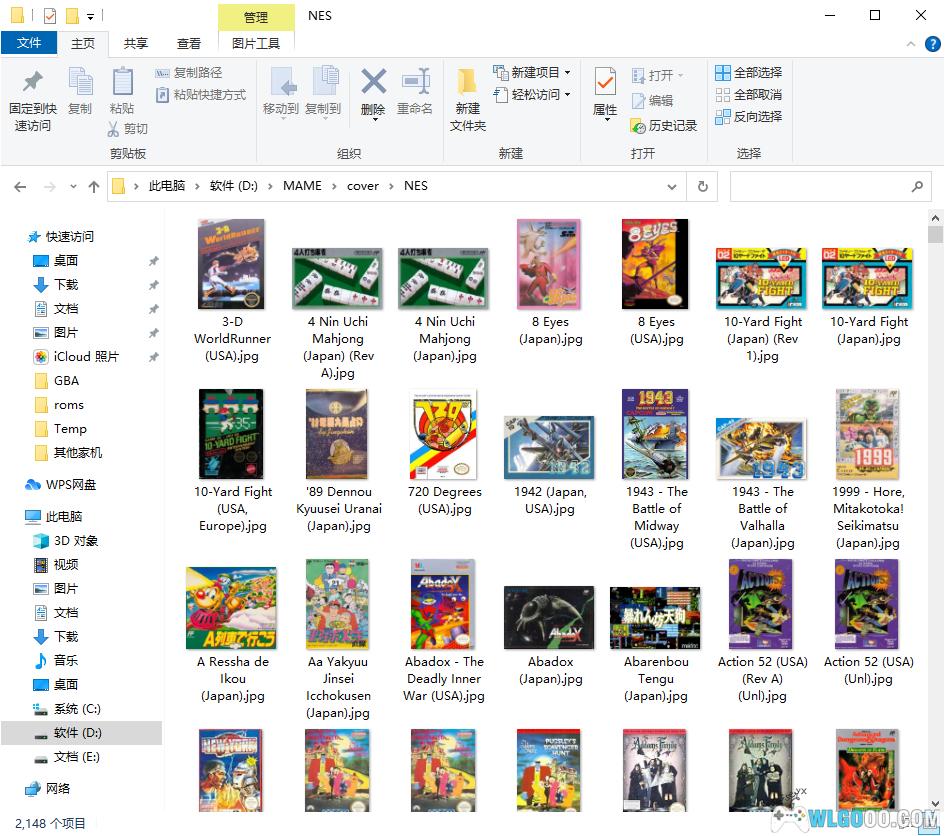Click the refresh button beside address bar
945x836 pixels.
tap(702, 186)
